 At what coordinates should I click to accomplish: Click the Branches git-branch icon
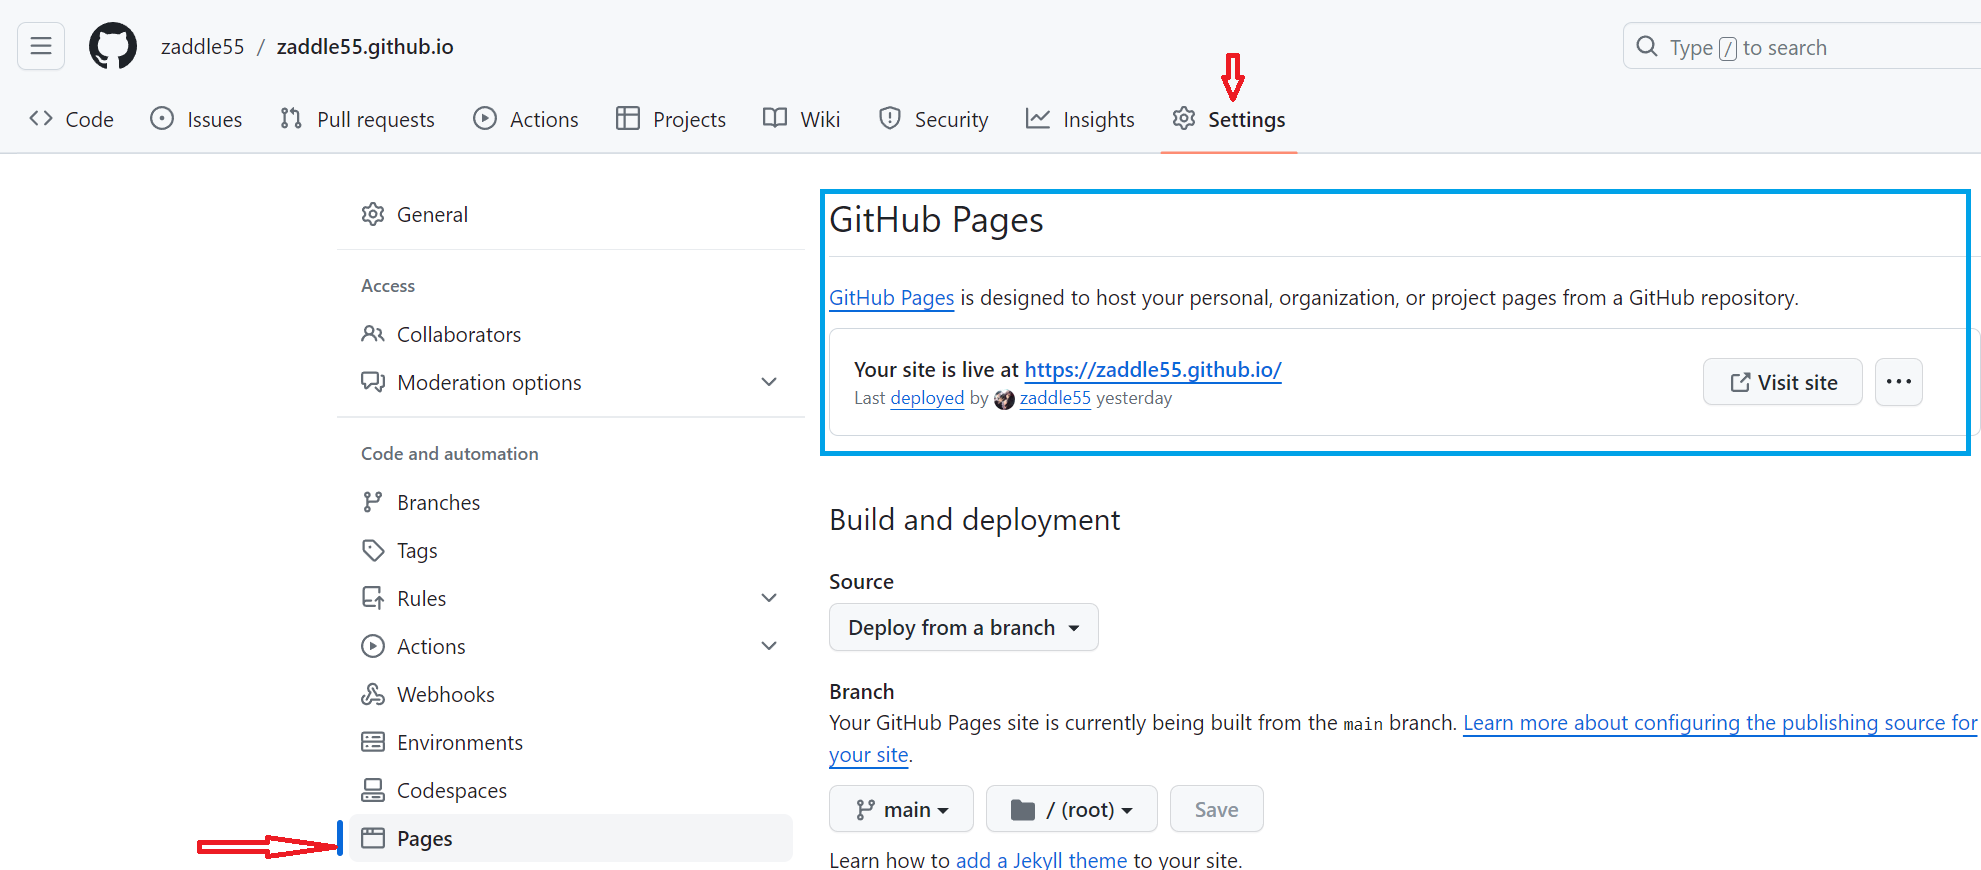pyautogui.click(x=373, y=502)
